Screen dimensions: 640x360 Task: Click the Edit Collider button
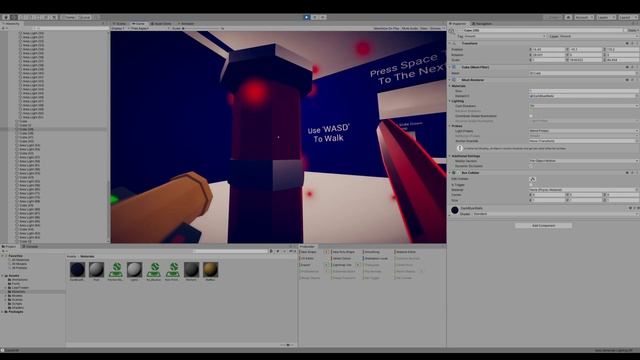click(533, 179)
